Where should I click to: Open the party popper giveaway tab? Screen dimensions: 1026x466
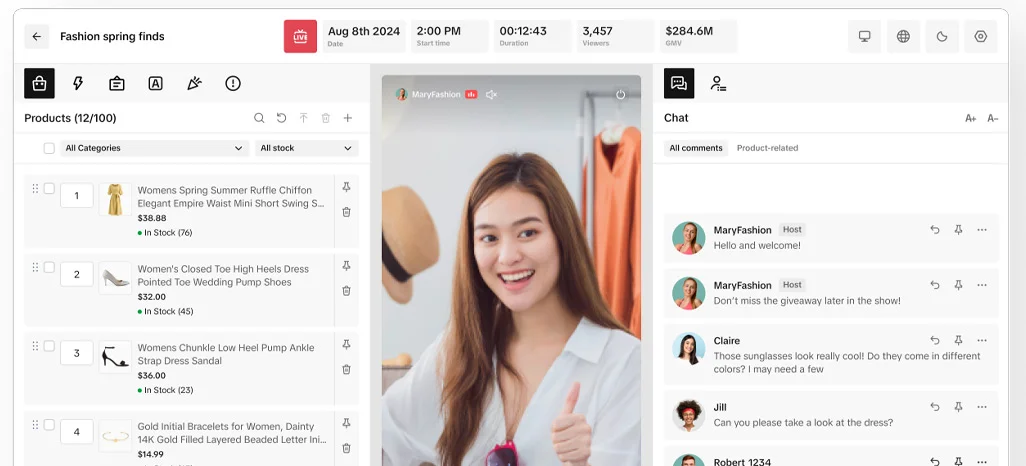tap(194, 83)
